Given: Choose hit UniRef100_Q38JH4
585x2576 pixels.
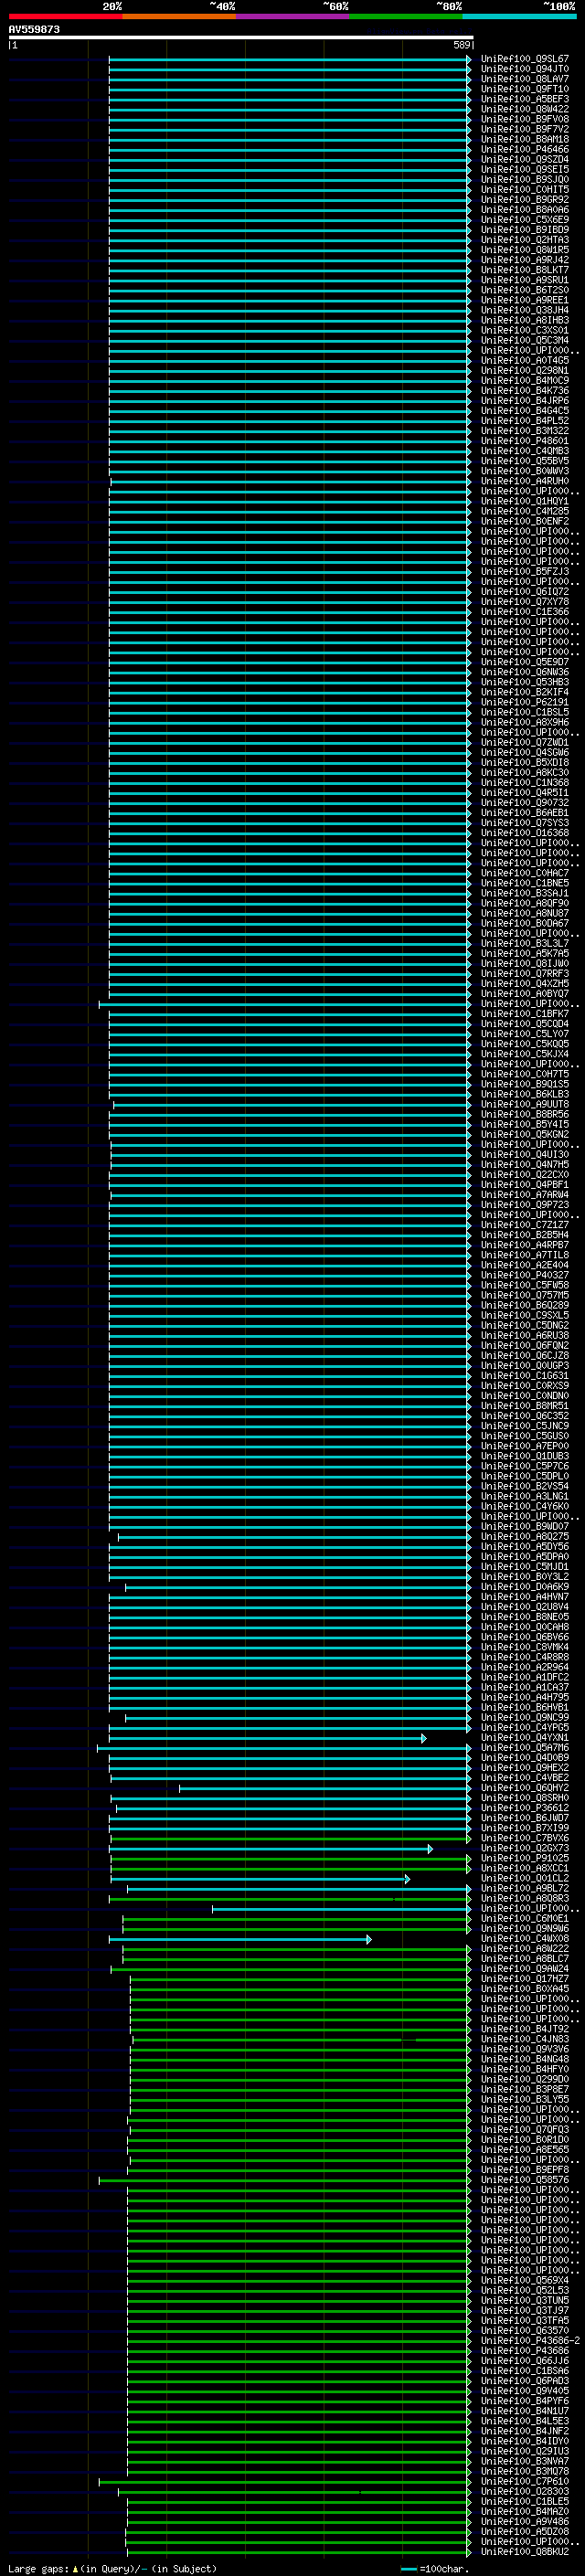Looking at the screenshot, I should click(525, 310).
